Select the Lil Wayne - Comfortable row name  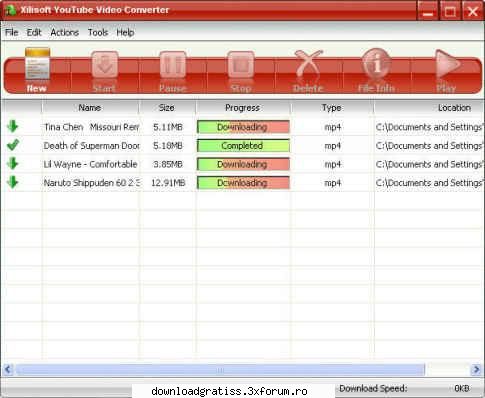point(91,164)
